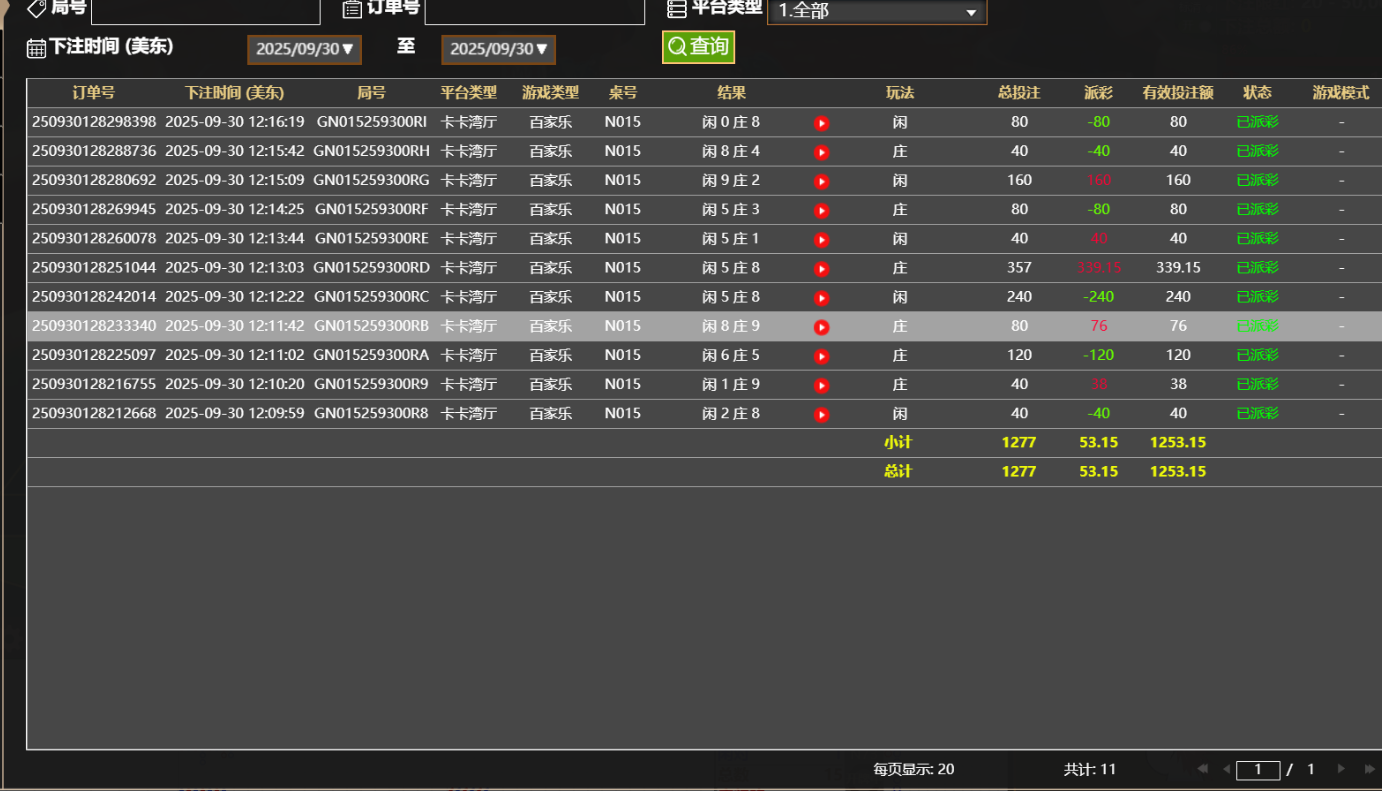Click replay icon for round GN015259300RD
Viewport: 1382px width, 791px height.
point(821,269)
